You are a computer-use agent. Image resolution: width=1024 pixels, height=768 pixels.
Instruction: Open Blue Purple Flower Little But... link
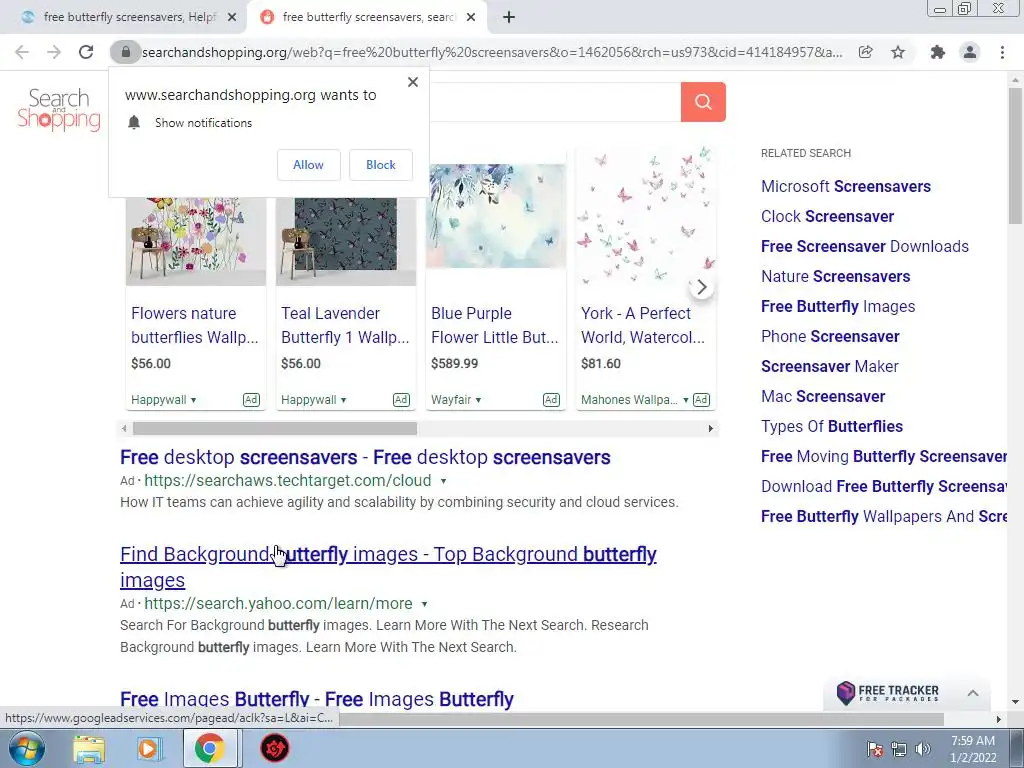pyautogui.click(x=494, y=325)
